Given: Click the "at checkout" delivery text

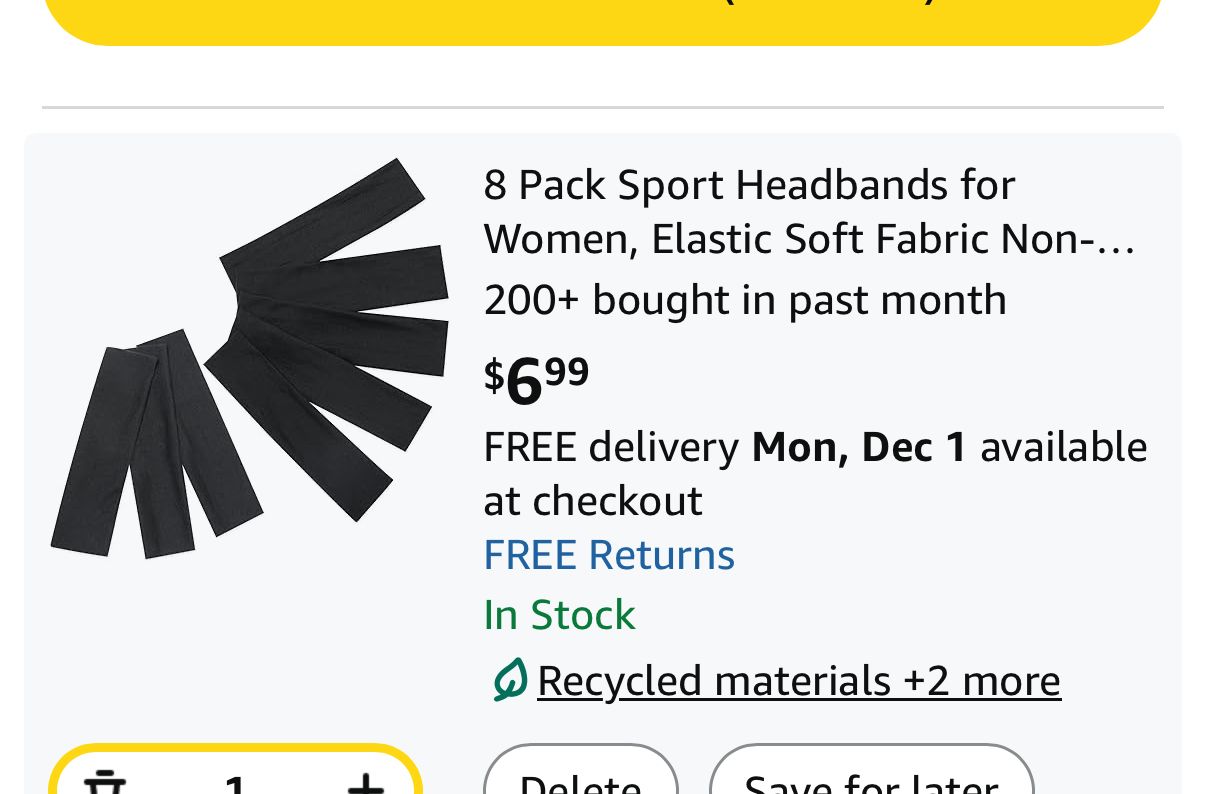Looking at the screenshot, I should [593, 501].
